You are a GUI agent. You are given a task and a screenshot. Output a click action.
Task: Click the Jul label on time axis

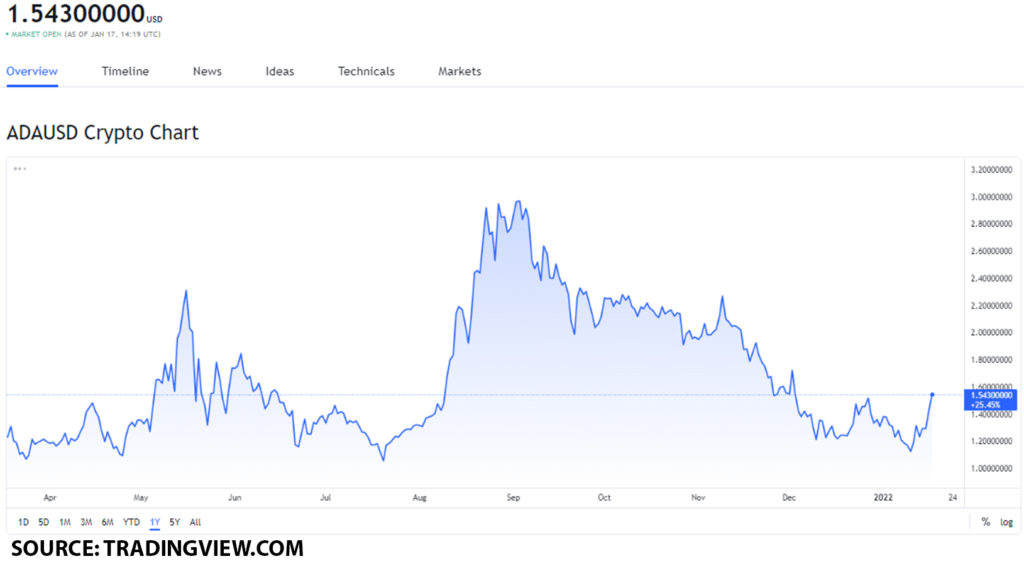click(x=325, y=498)
